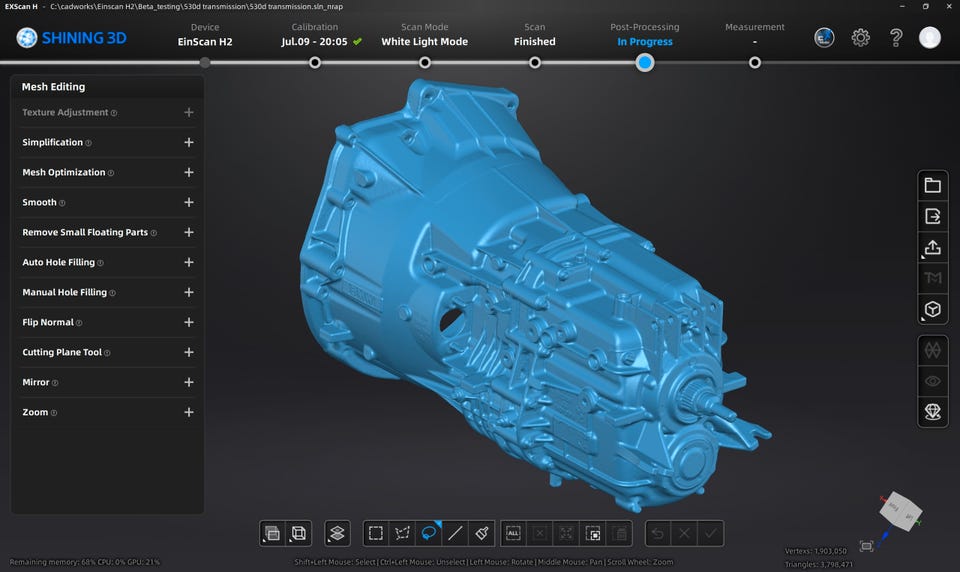Viewport: 960px width, 572px height.
Task: Select the rectangle selection tool
Action: coord(375,533)
